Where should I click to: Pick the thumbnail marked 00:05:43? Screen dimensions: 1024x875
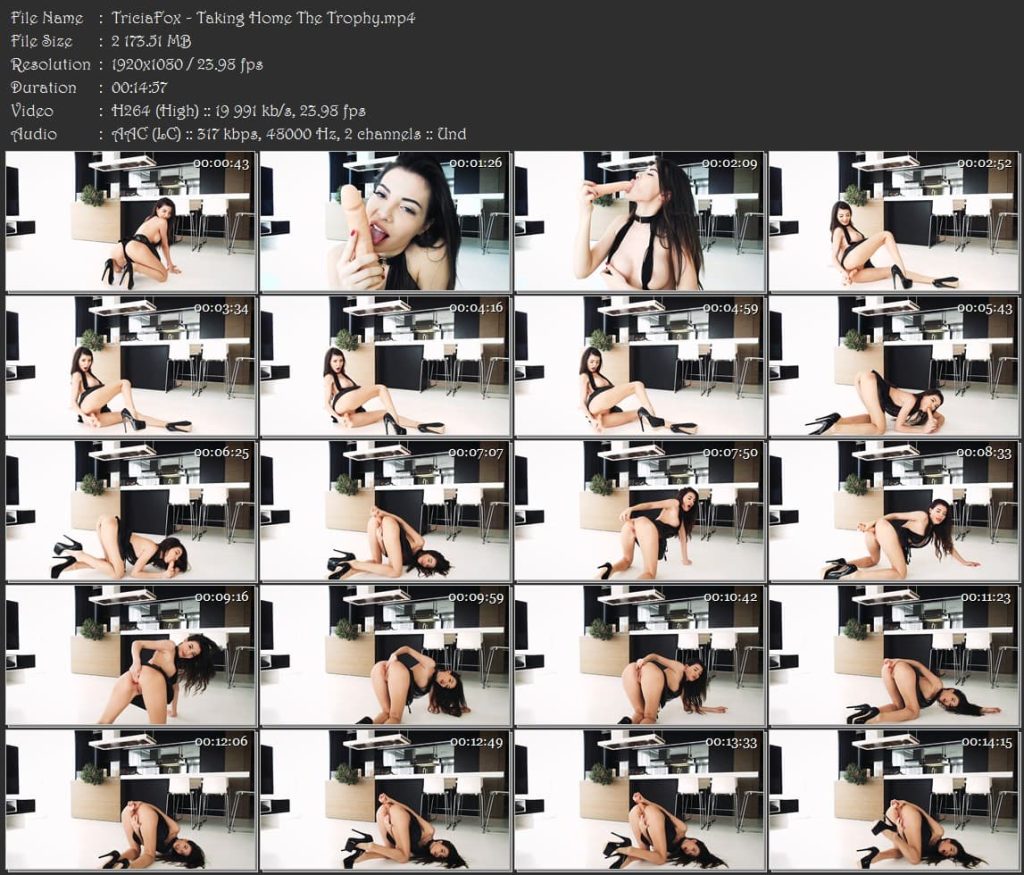(x=893, y=366)
